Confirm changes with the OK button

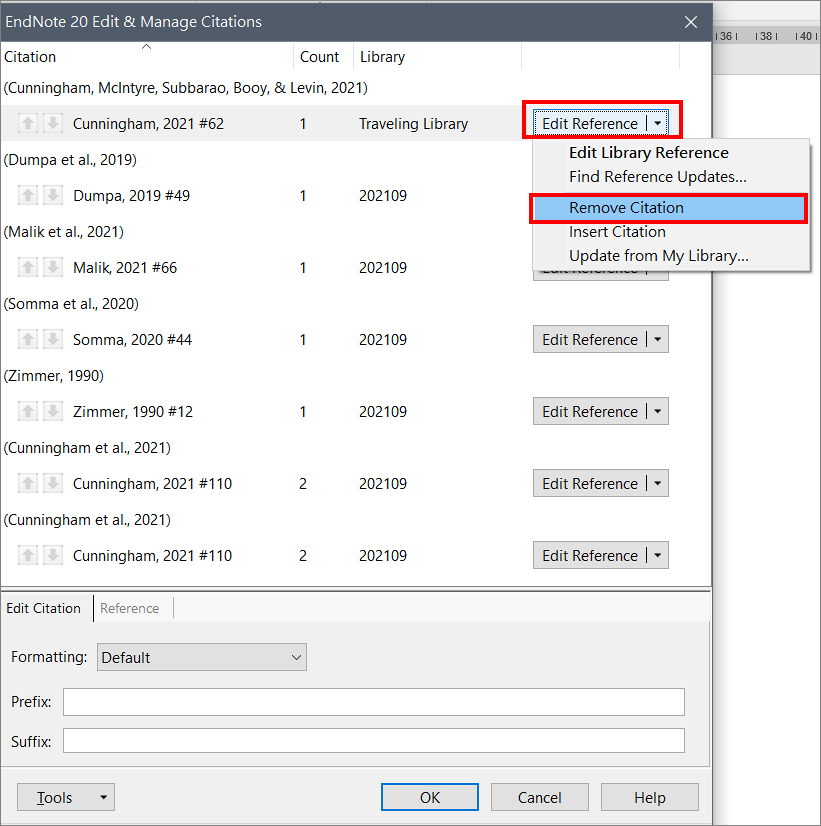pos(430,797)
